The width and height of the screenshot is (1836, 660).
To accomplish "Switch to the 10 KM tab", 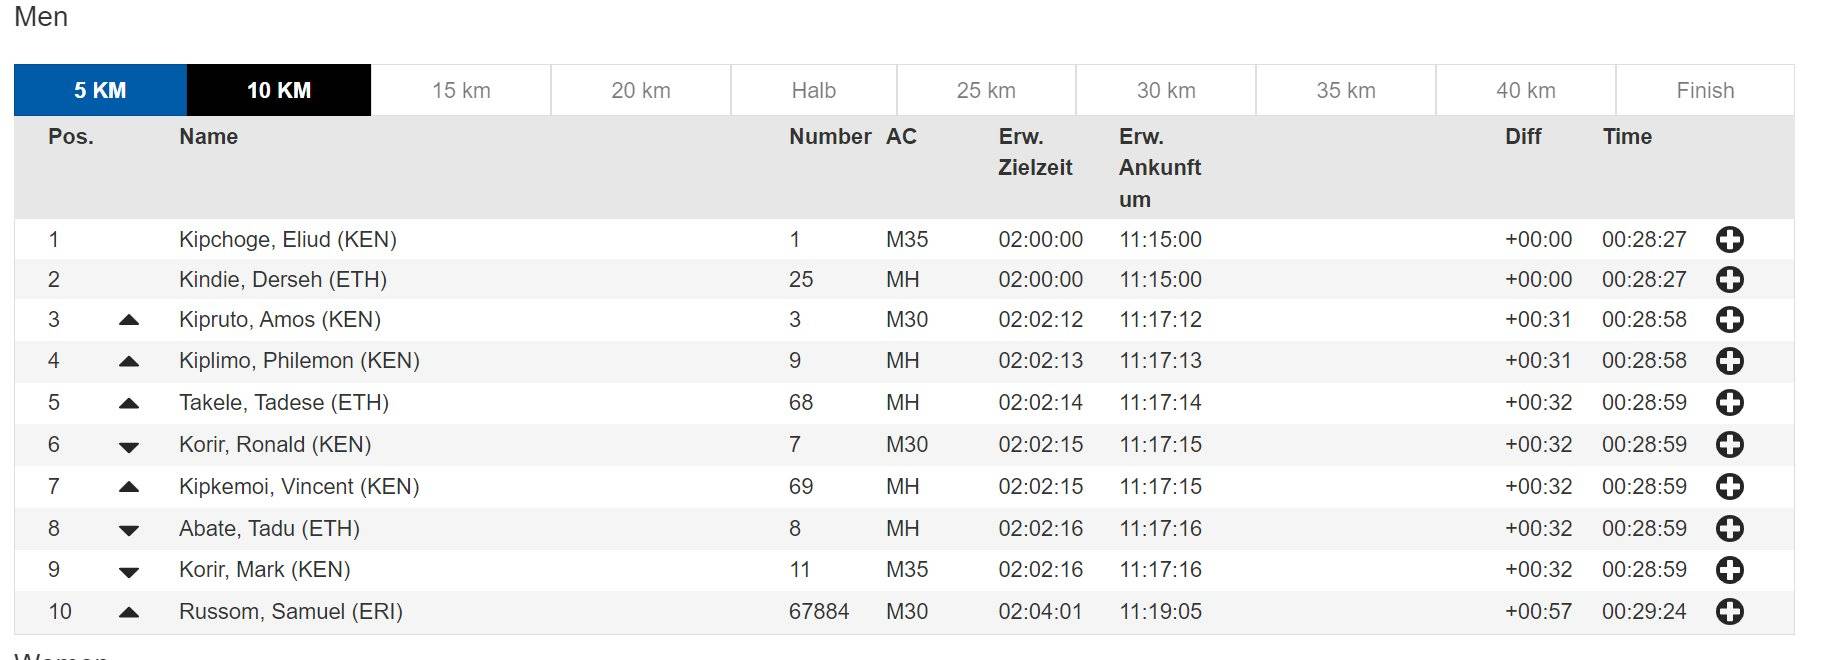I will pyautogui.click(x=279, y=90).
